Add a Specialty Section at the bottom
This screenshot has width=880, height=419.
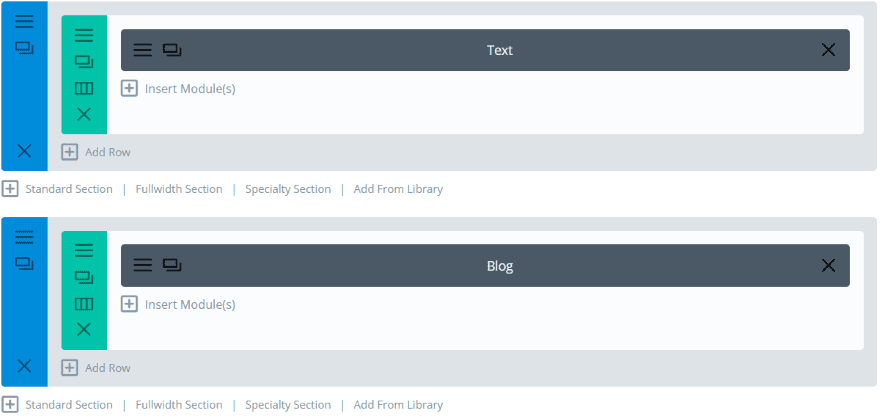[x=288, y=405]
